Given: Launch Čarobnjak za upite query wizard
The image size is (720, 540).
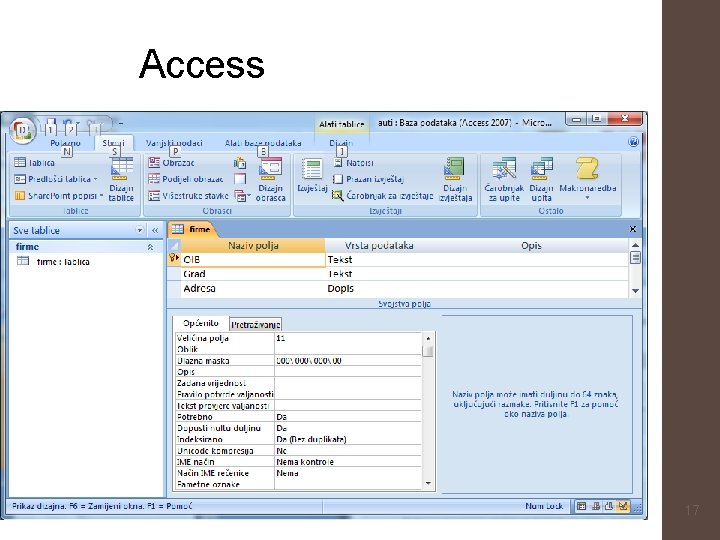Looking at the screenshot, I should pyautogui.click(x=504, y=180).
